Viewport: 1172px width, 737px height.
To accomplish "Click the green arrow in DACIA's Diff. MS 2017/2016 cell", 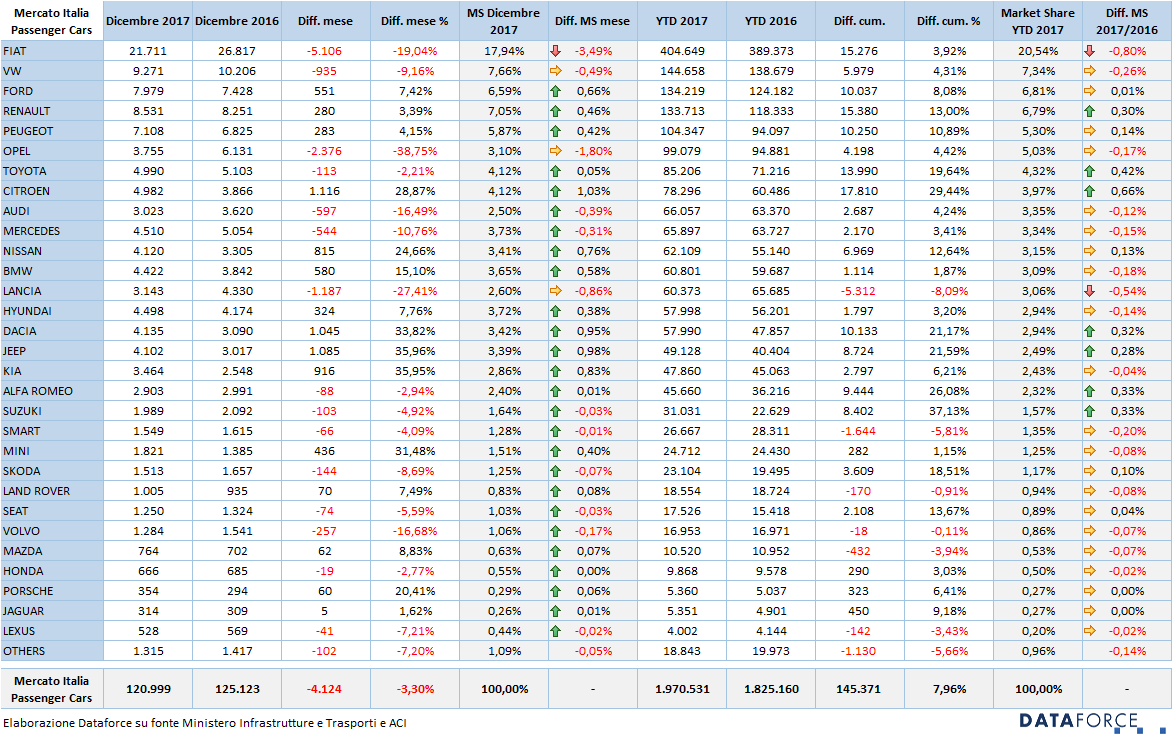I will [1090, 331].
